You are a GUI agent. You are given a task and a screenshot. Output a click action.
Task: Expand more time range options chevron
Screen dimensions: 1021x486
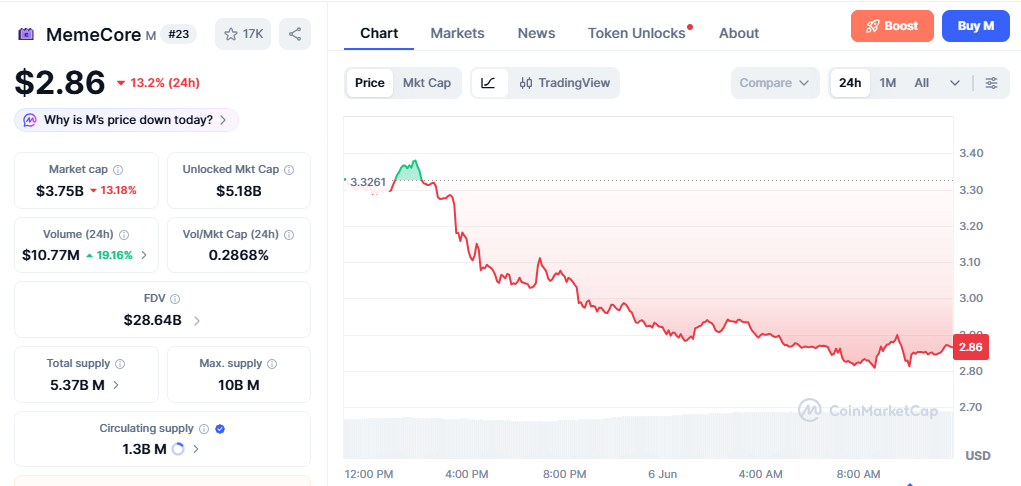pos(955,83)
